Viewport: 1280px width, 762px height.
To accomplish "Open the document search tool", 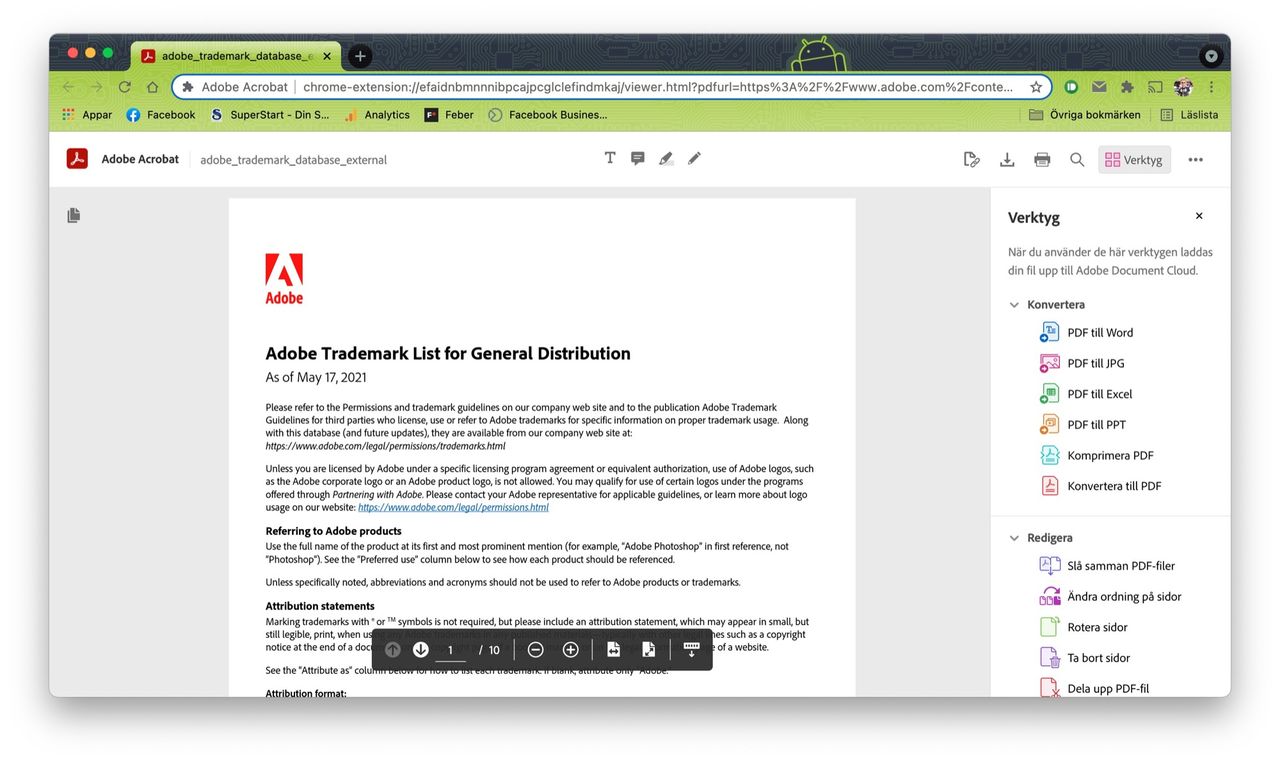I will [x=1076, y=158].
